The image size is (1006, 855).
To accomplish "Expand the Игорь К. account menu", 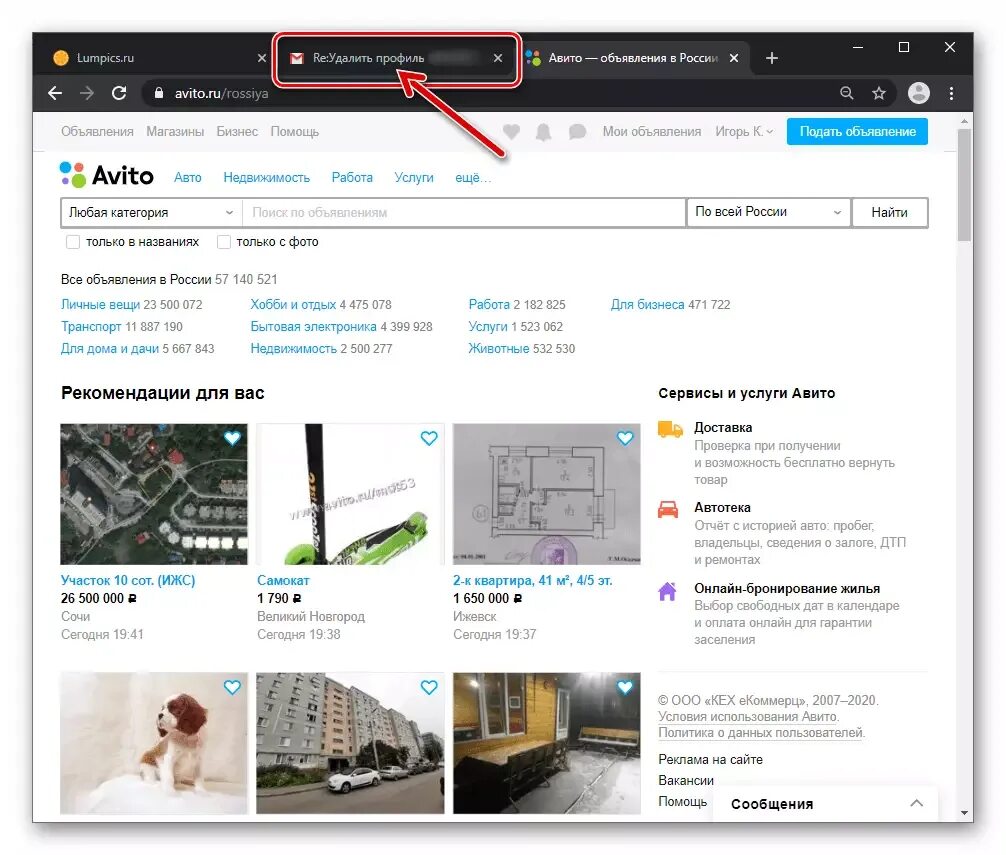I will pos(744,131).
